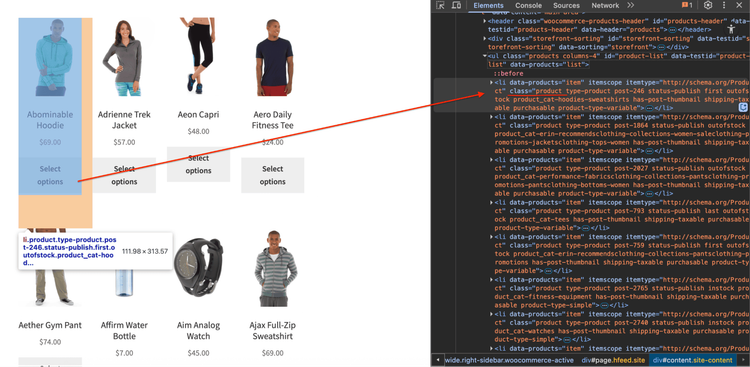Click the issues counter badge

coord(687,5)
